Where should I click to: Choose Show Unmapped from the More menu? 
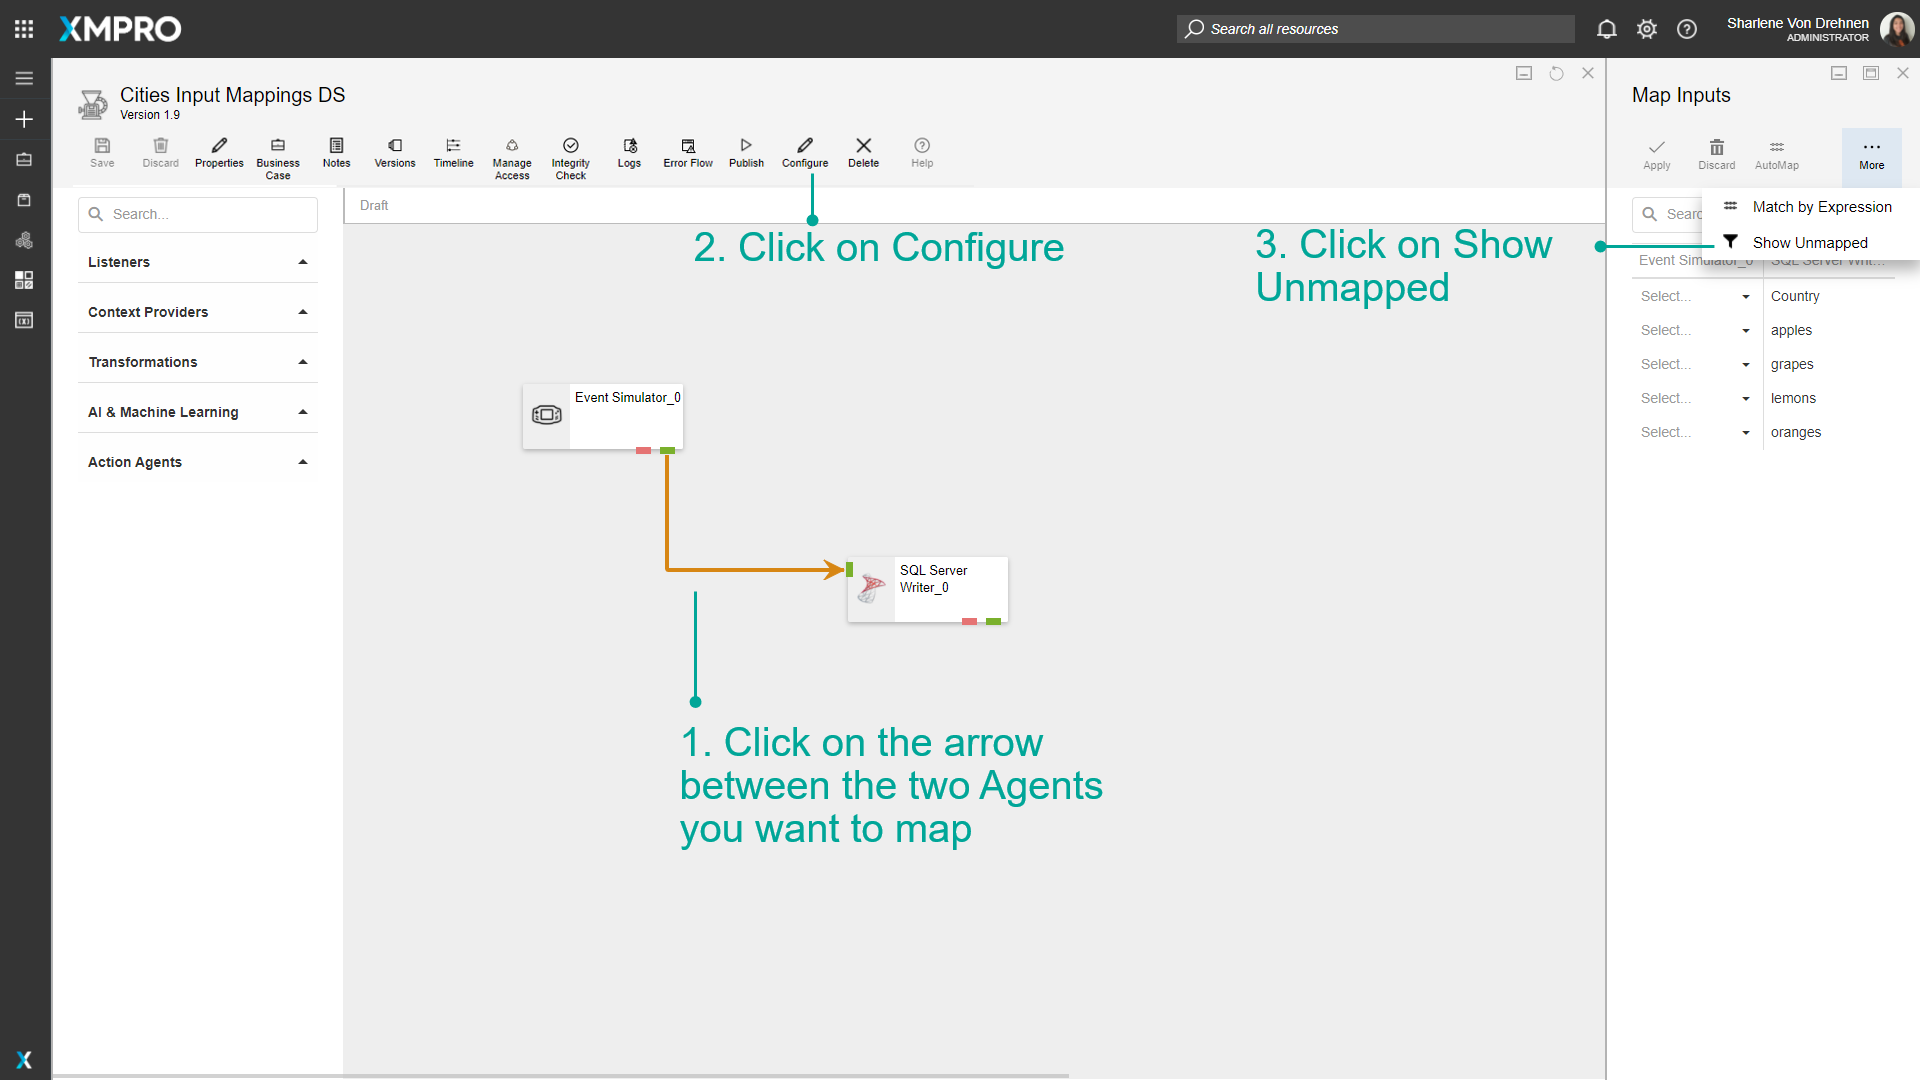[x=1809, y=242]
